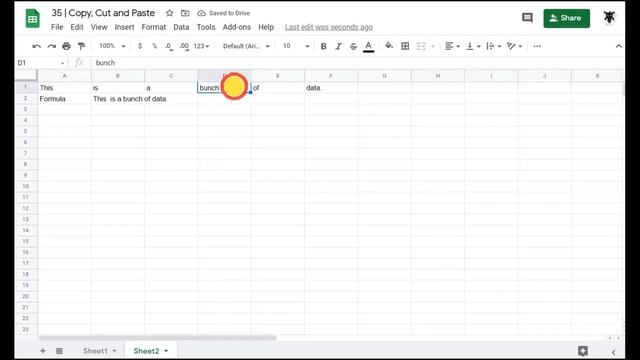Open the text color picker
The image size is (640, 360).
(x=369, y=47)
